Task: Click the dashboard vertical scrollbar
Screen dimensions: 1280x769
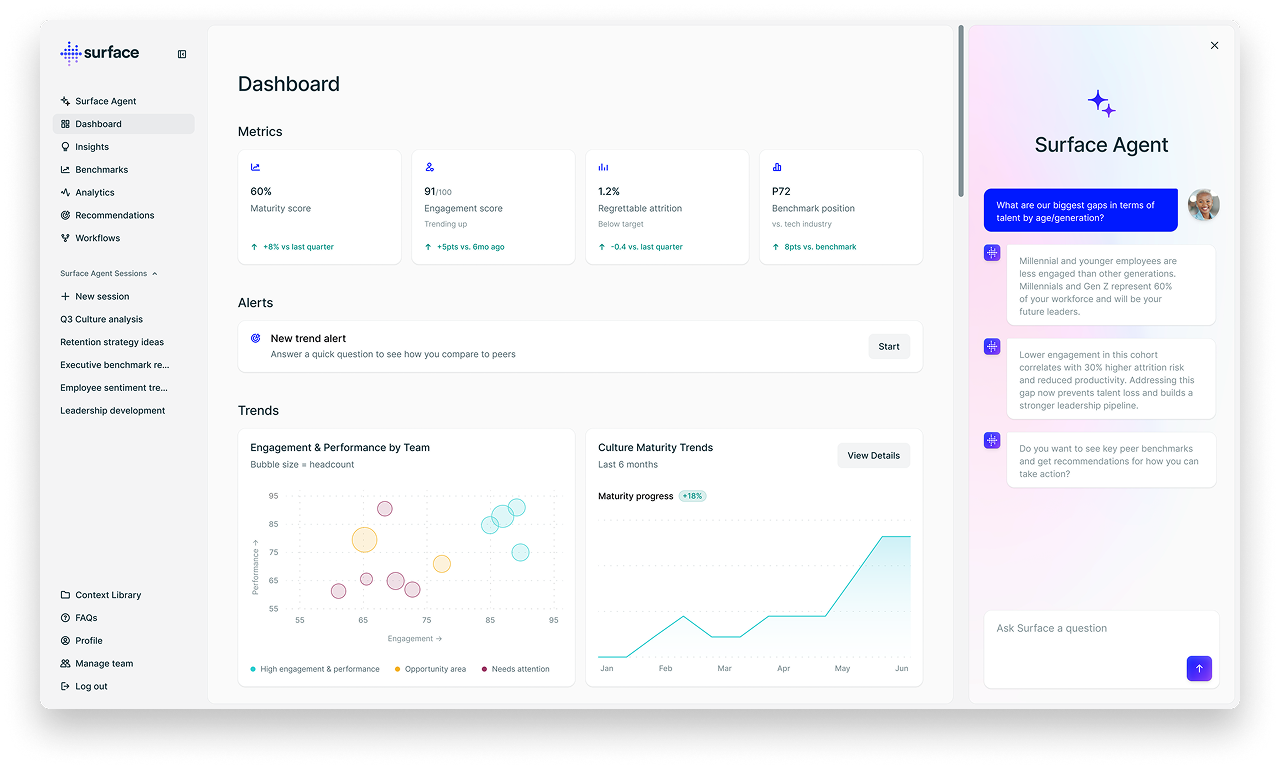Action: tap(961, 90)
